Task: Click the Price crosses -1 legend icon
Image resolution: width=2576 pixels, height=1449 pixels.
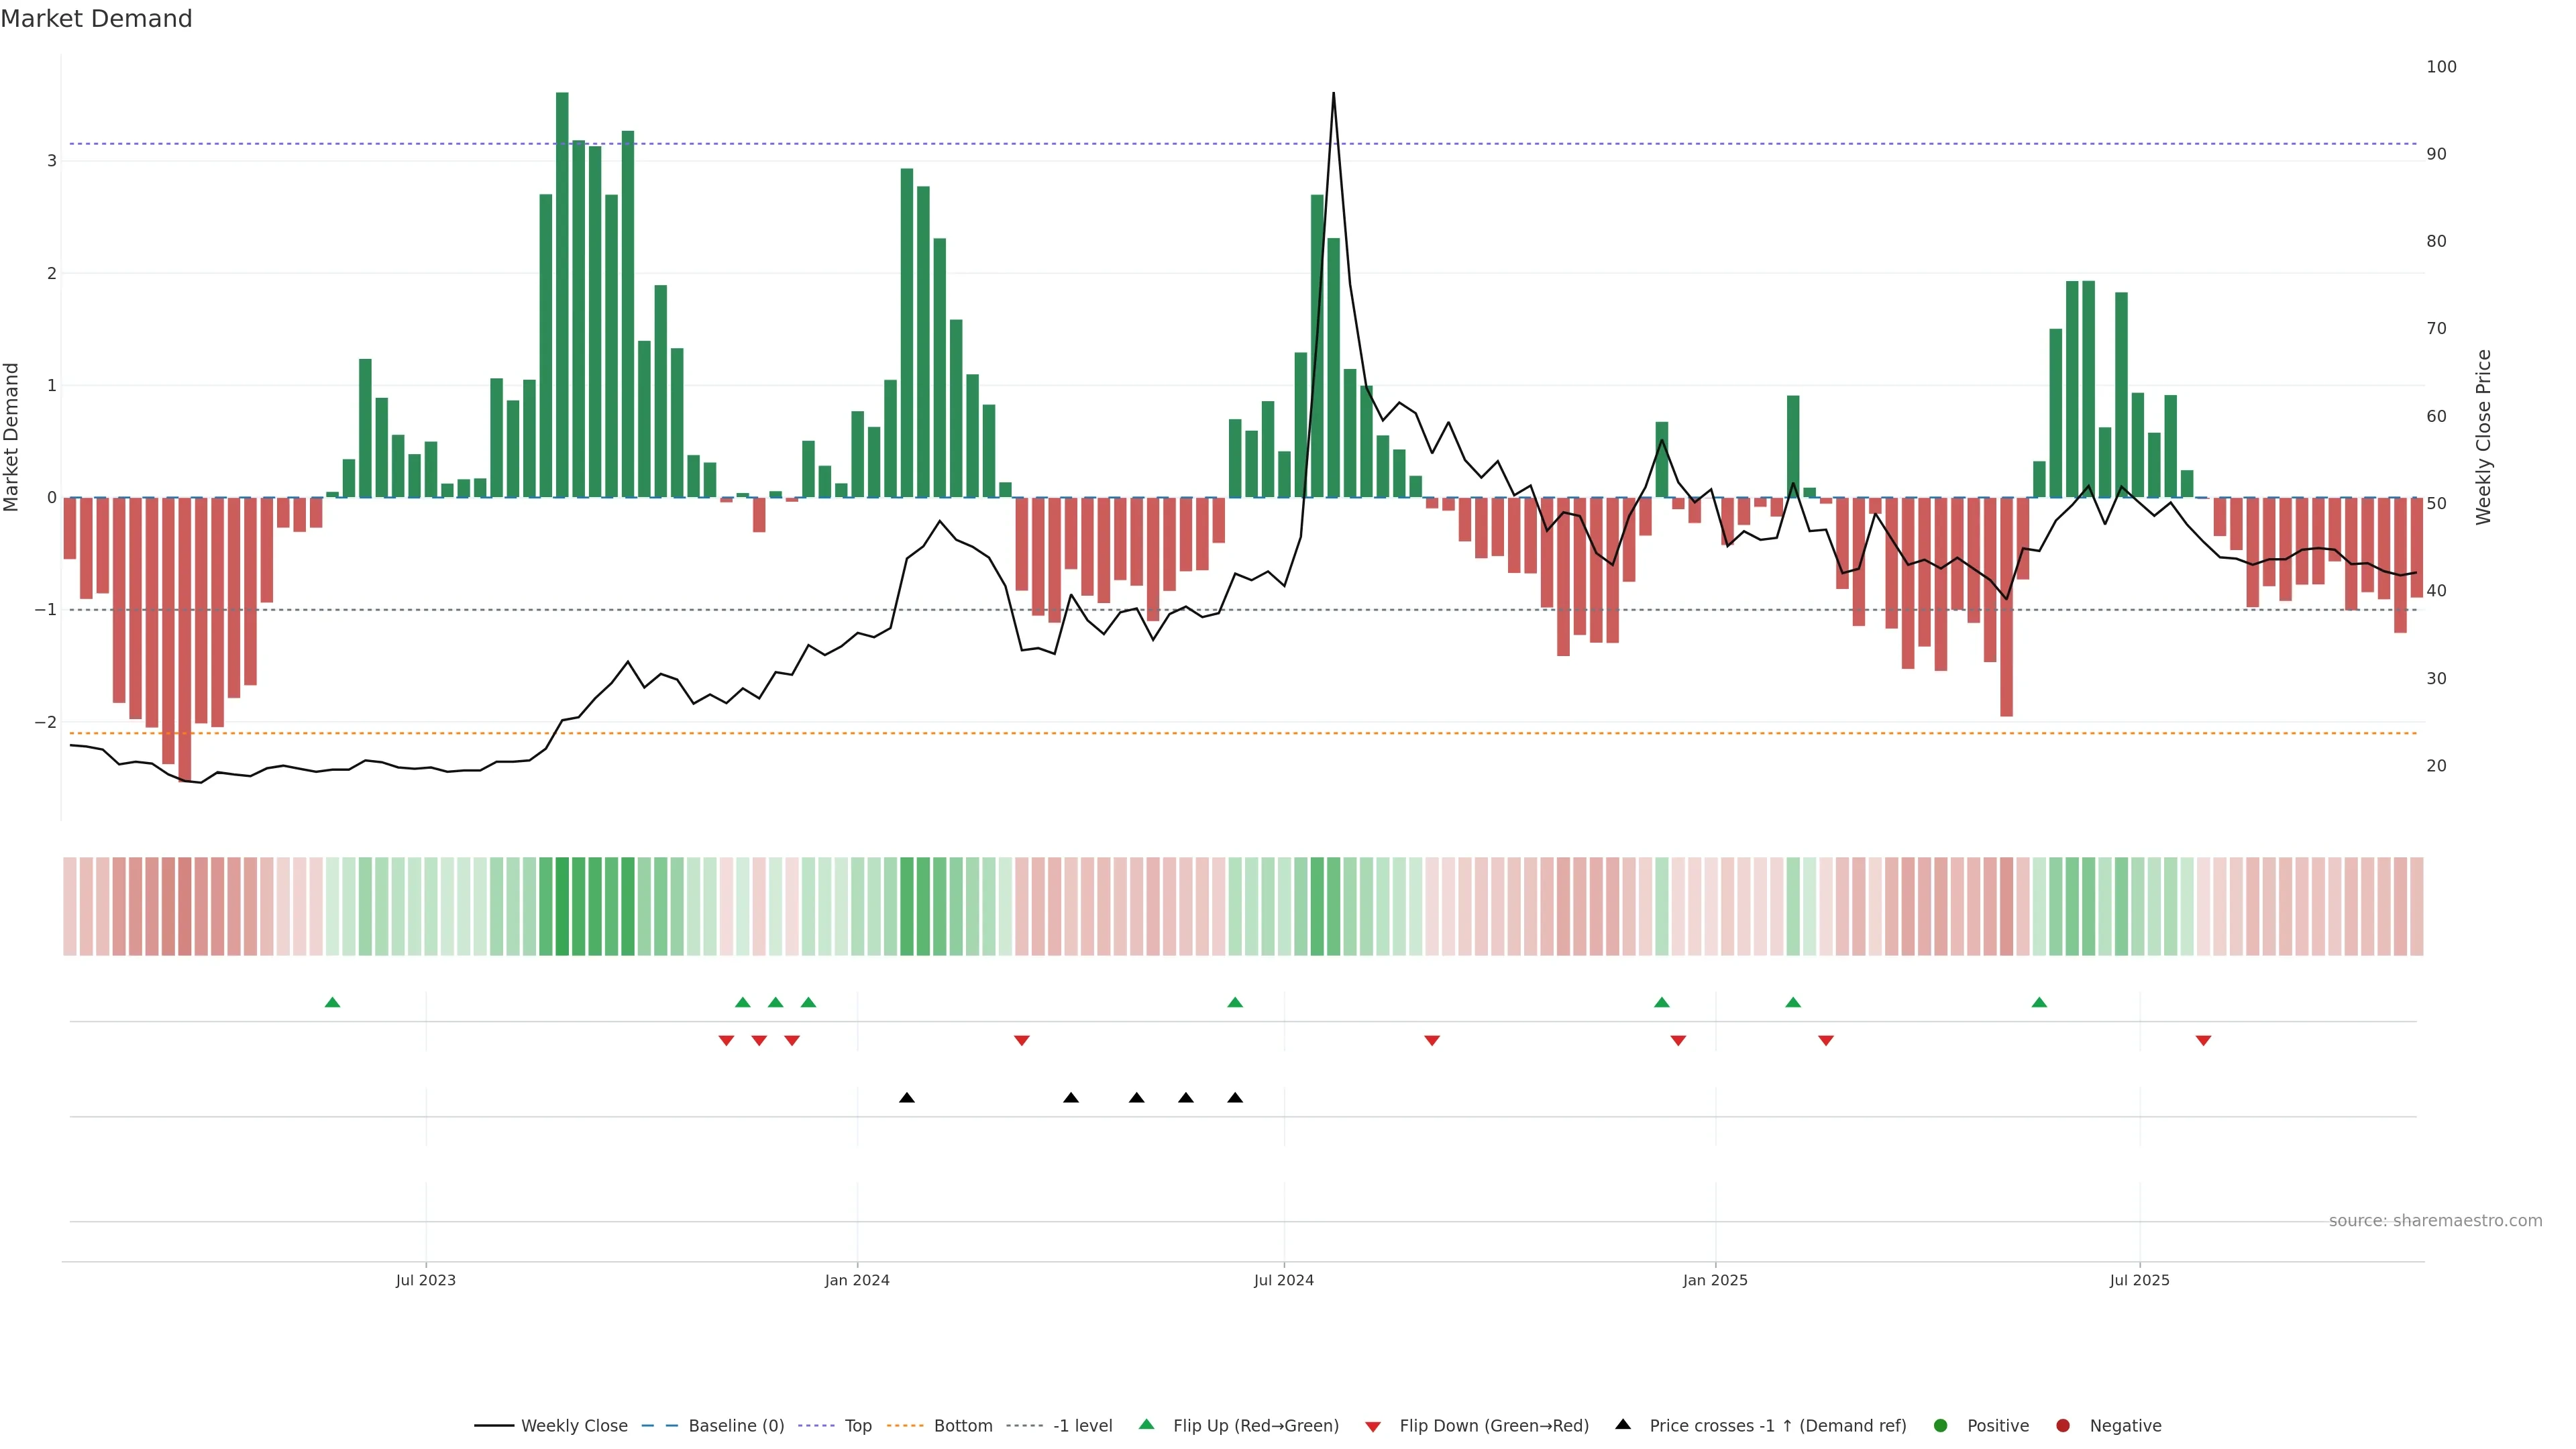Action: (x=1622, y=1424)
